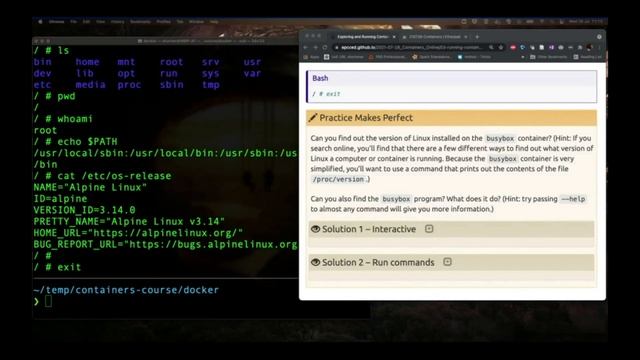The height and width of the screenshot is (360, 640).
Task: Switch to the Exploring and Running Containers tab
Action: coord(363,37)
